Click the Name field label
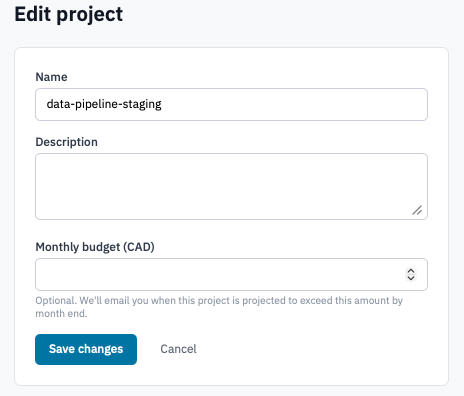Screen dimensions: 464x396 [x=51, y=77]
